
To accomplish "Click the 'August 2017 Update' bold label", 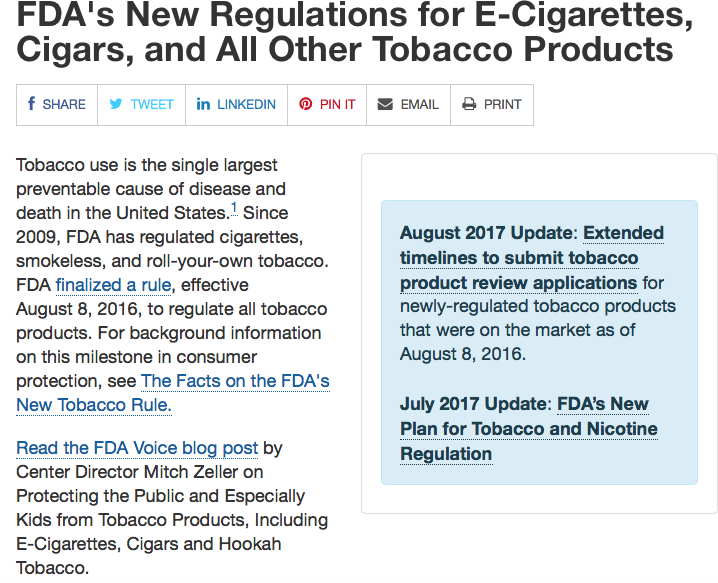I will pos(487,233).
